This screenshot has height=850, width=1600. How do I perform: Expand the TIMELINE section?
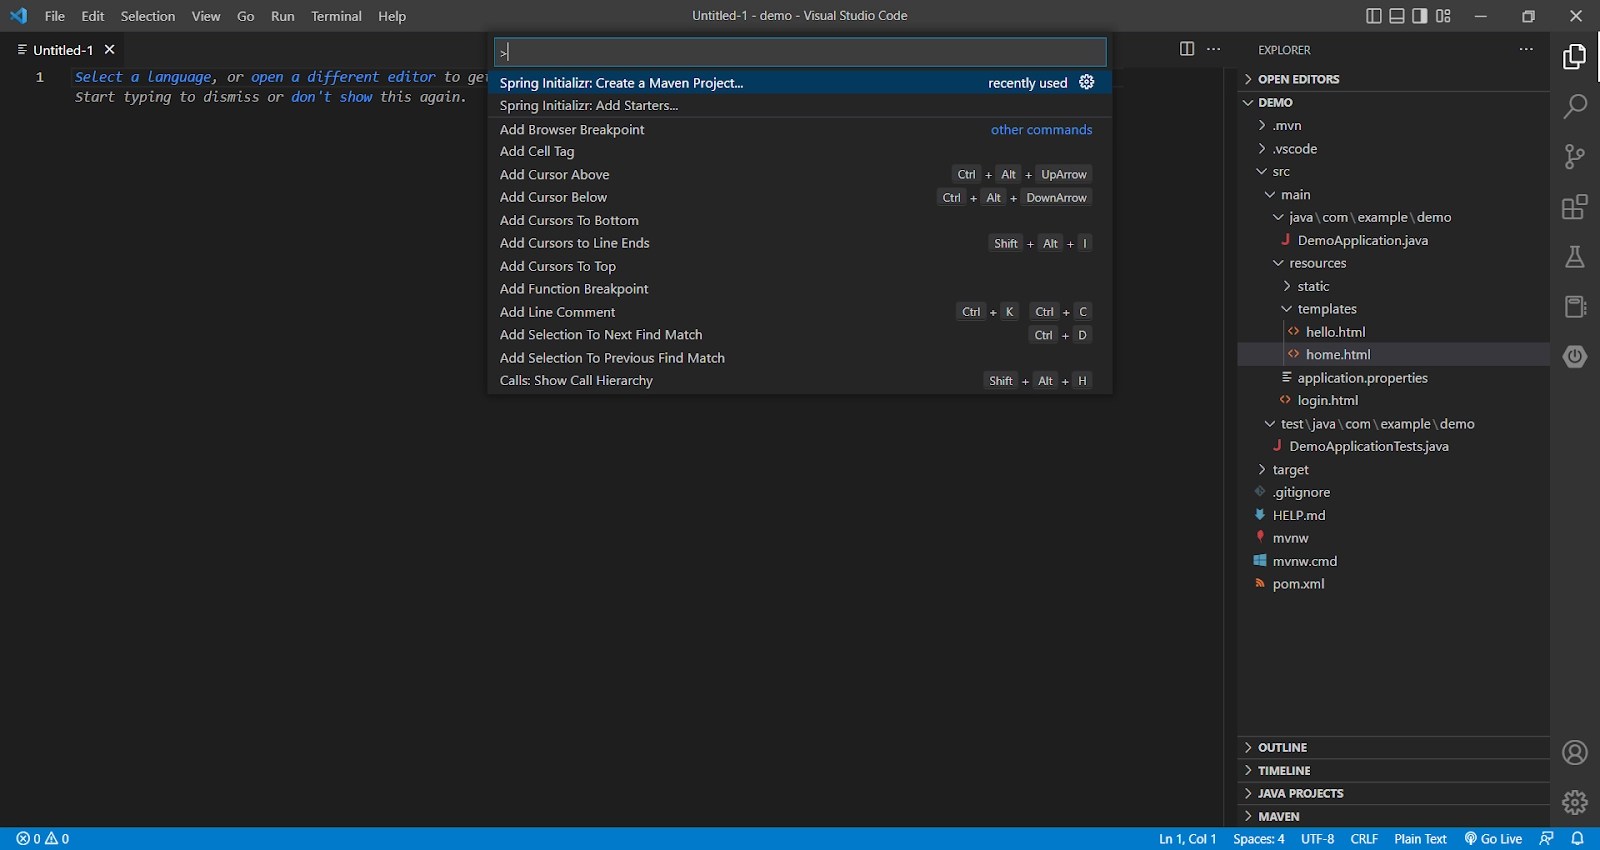[1393, 770]
